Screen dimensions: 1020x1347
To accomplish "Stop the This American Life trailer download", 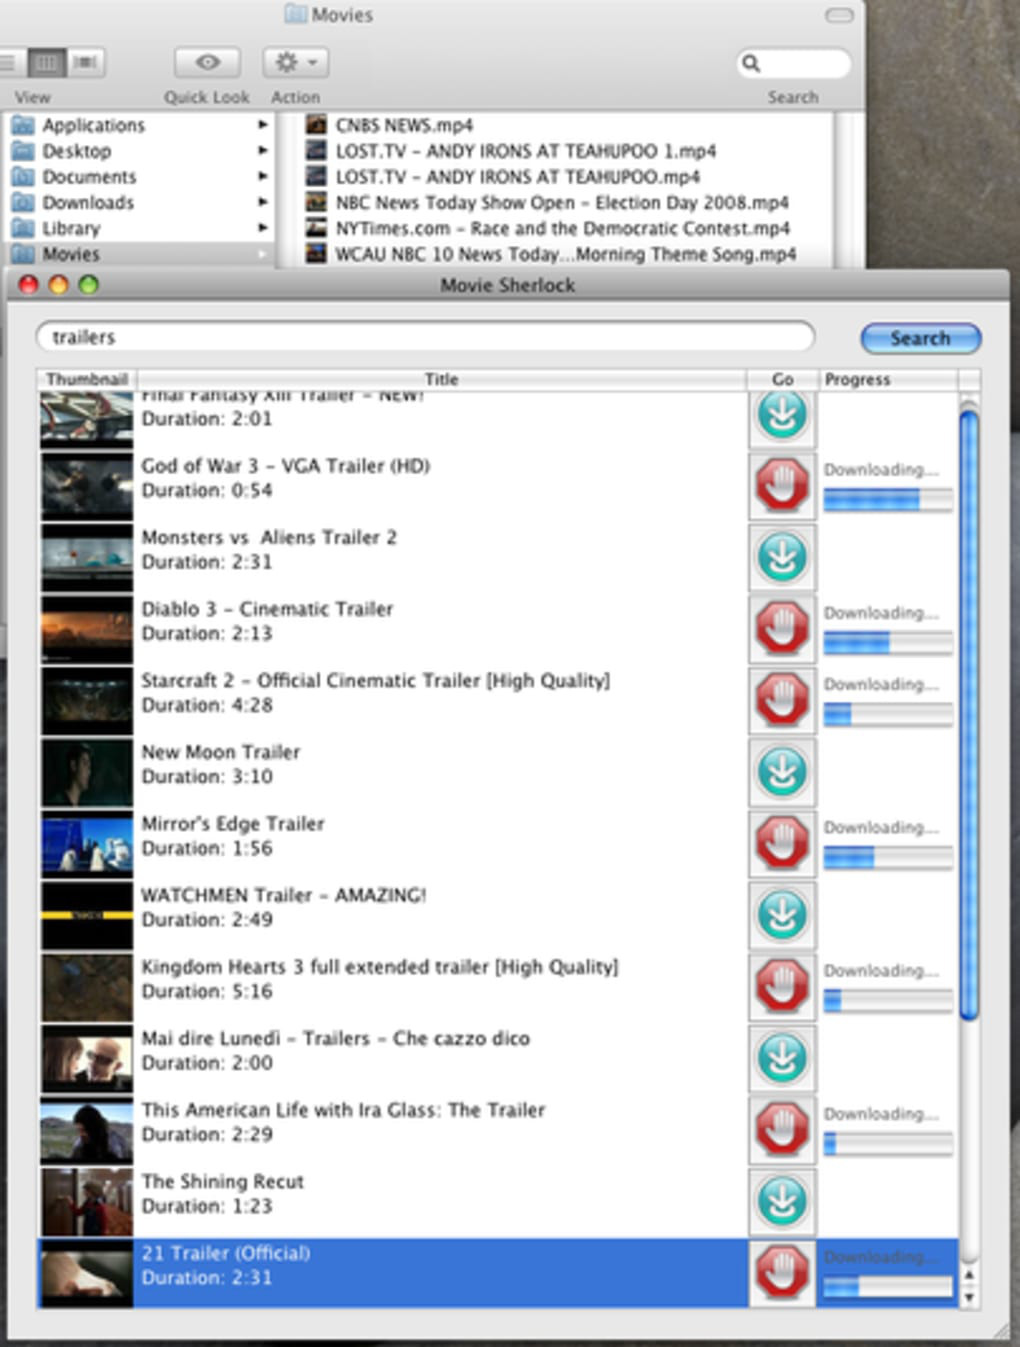I will tap(782, 1129).
